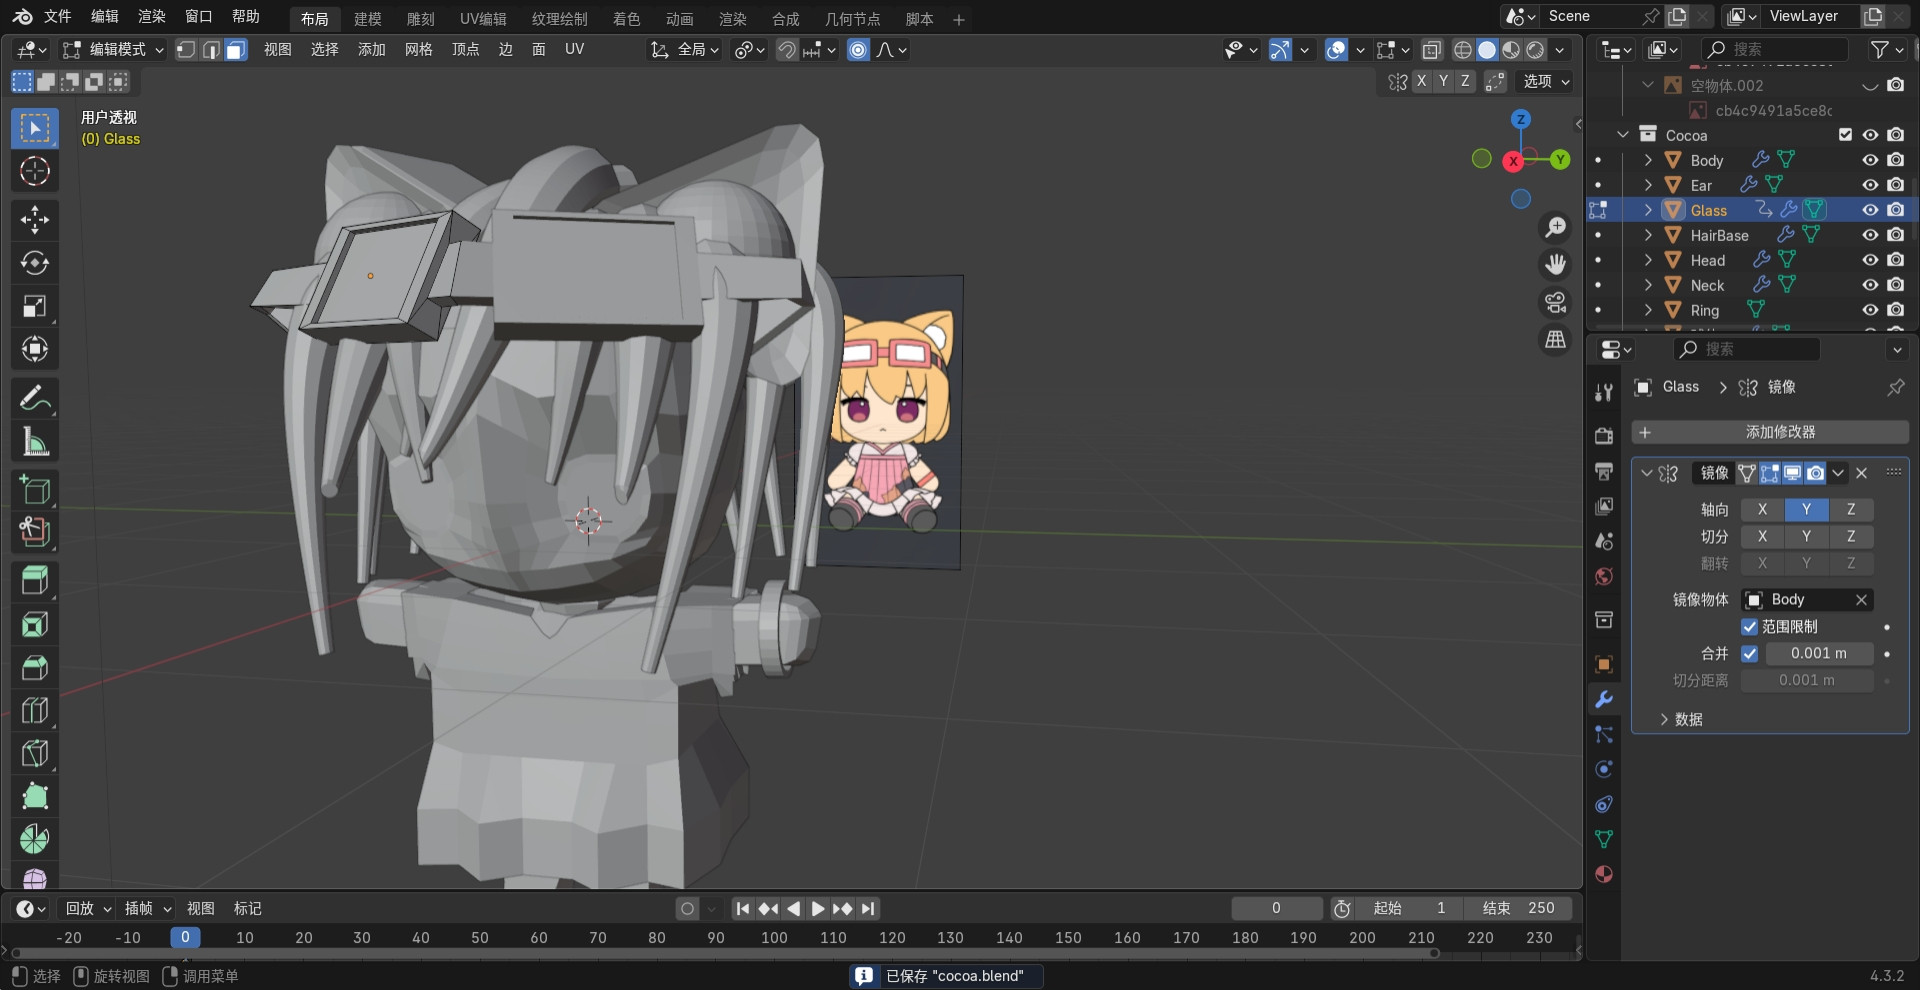Select the Scale tool
This screenshot has height=990, width=1920.
click(x=35, y=306)
